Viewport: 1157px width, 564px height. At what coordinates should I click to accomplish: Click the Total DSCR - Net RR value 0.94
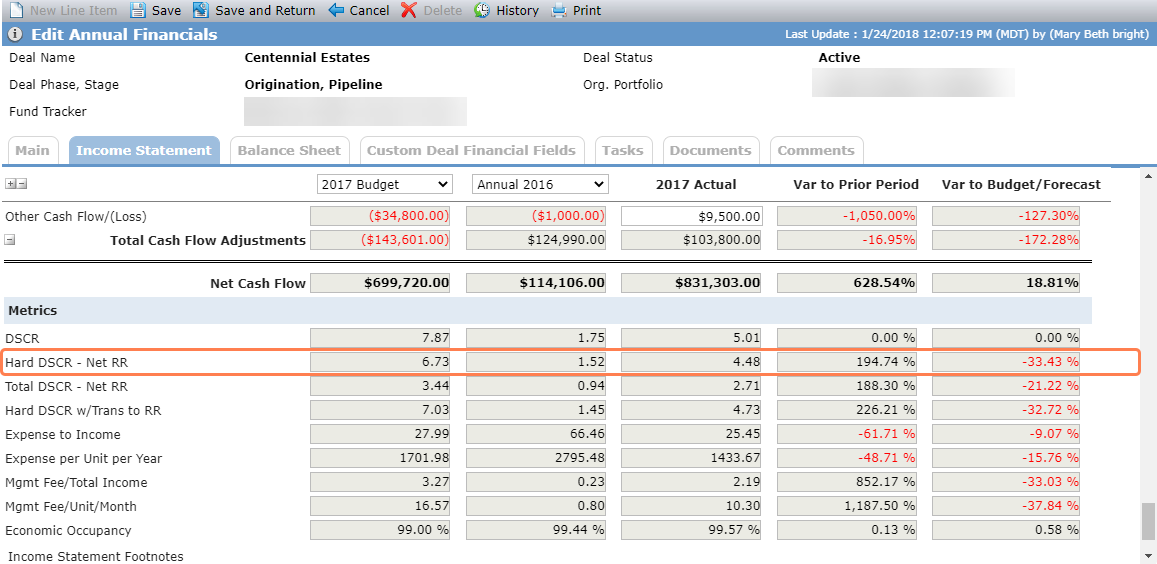536,386
